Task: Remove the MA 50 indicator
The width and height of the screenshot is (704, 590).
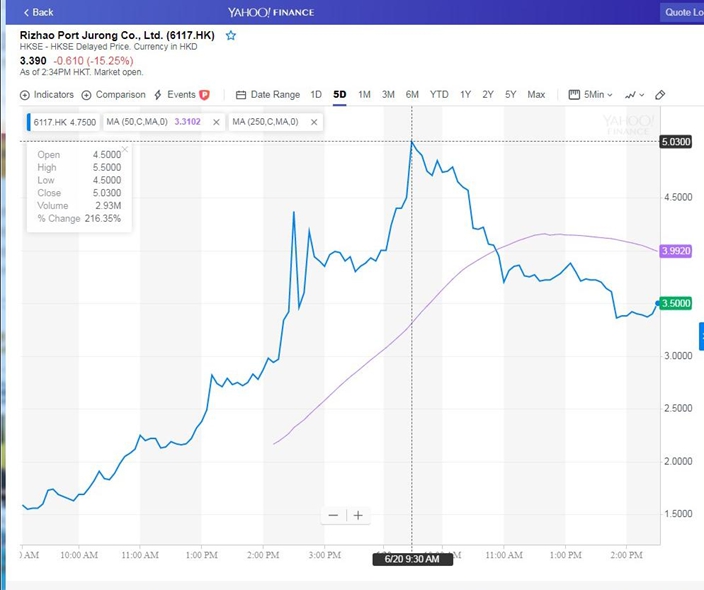Action: click(x=216, y=122)
